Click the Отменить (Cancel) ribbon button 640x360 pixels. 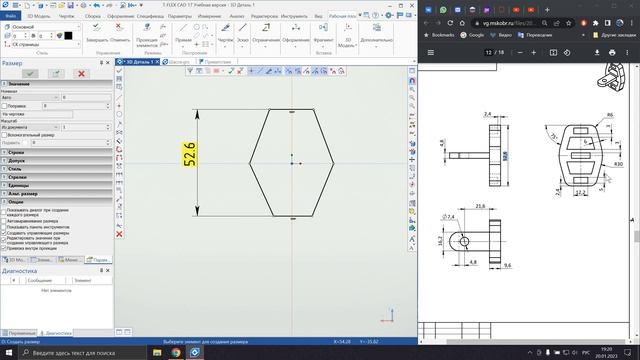point(119,33)
